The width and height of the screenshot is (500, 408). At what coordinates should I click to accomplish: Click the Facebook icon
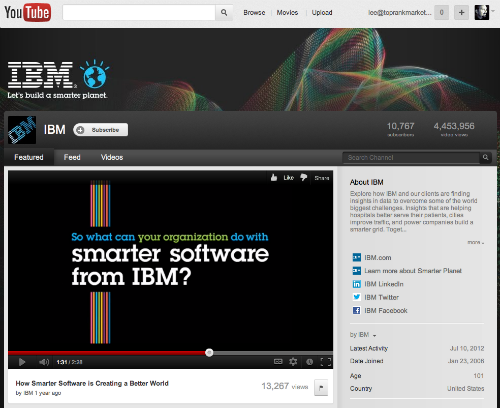tap(356, 310)
